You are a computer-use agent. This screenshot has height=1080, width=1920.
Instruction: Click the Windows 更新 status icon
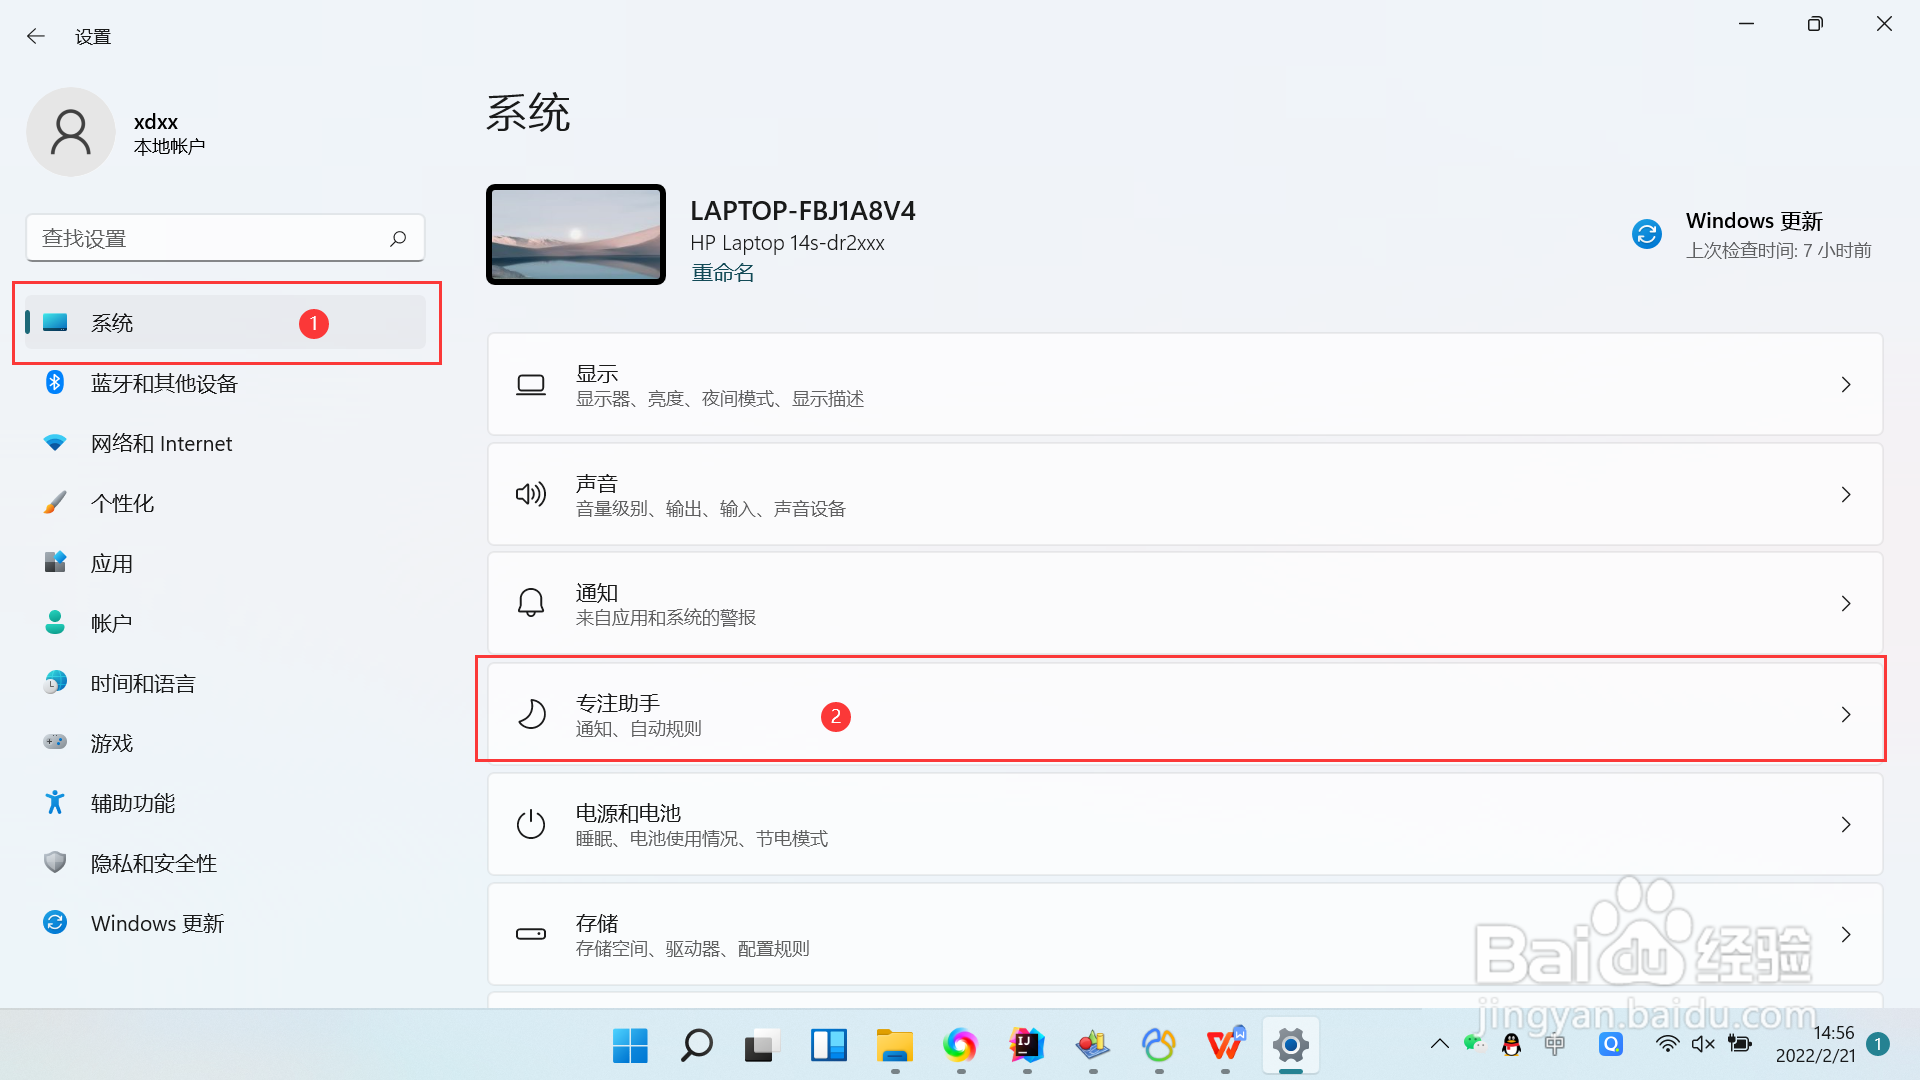pos(1646,233)
